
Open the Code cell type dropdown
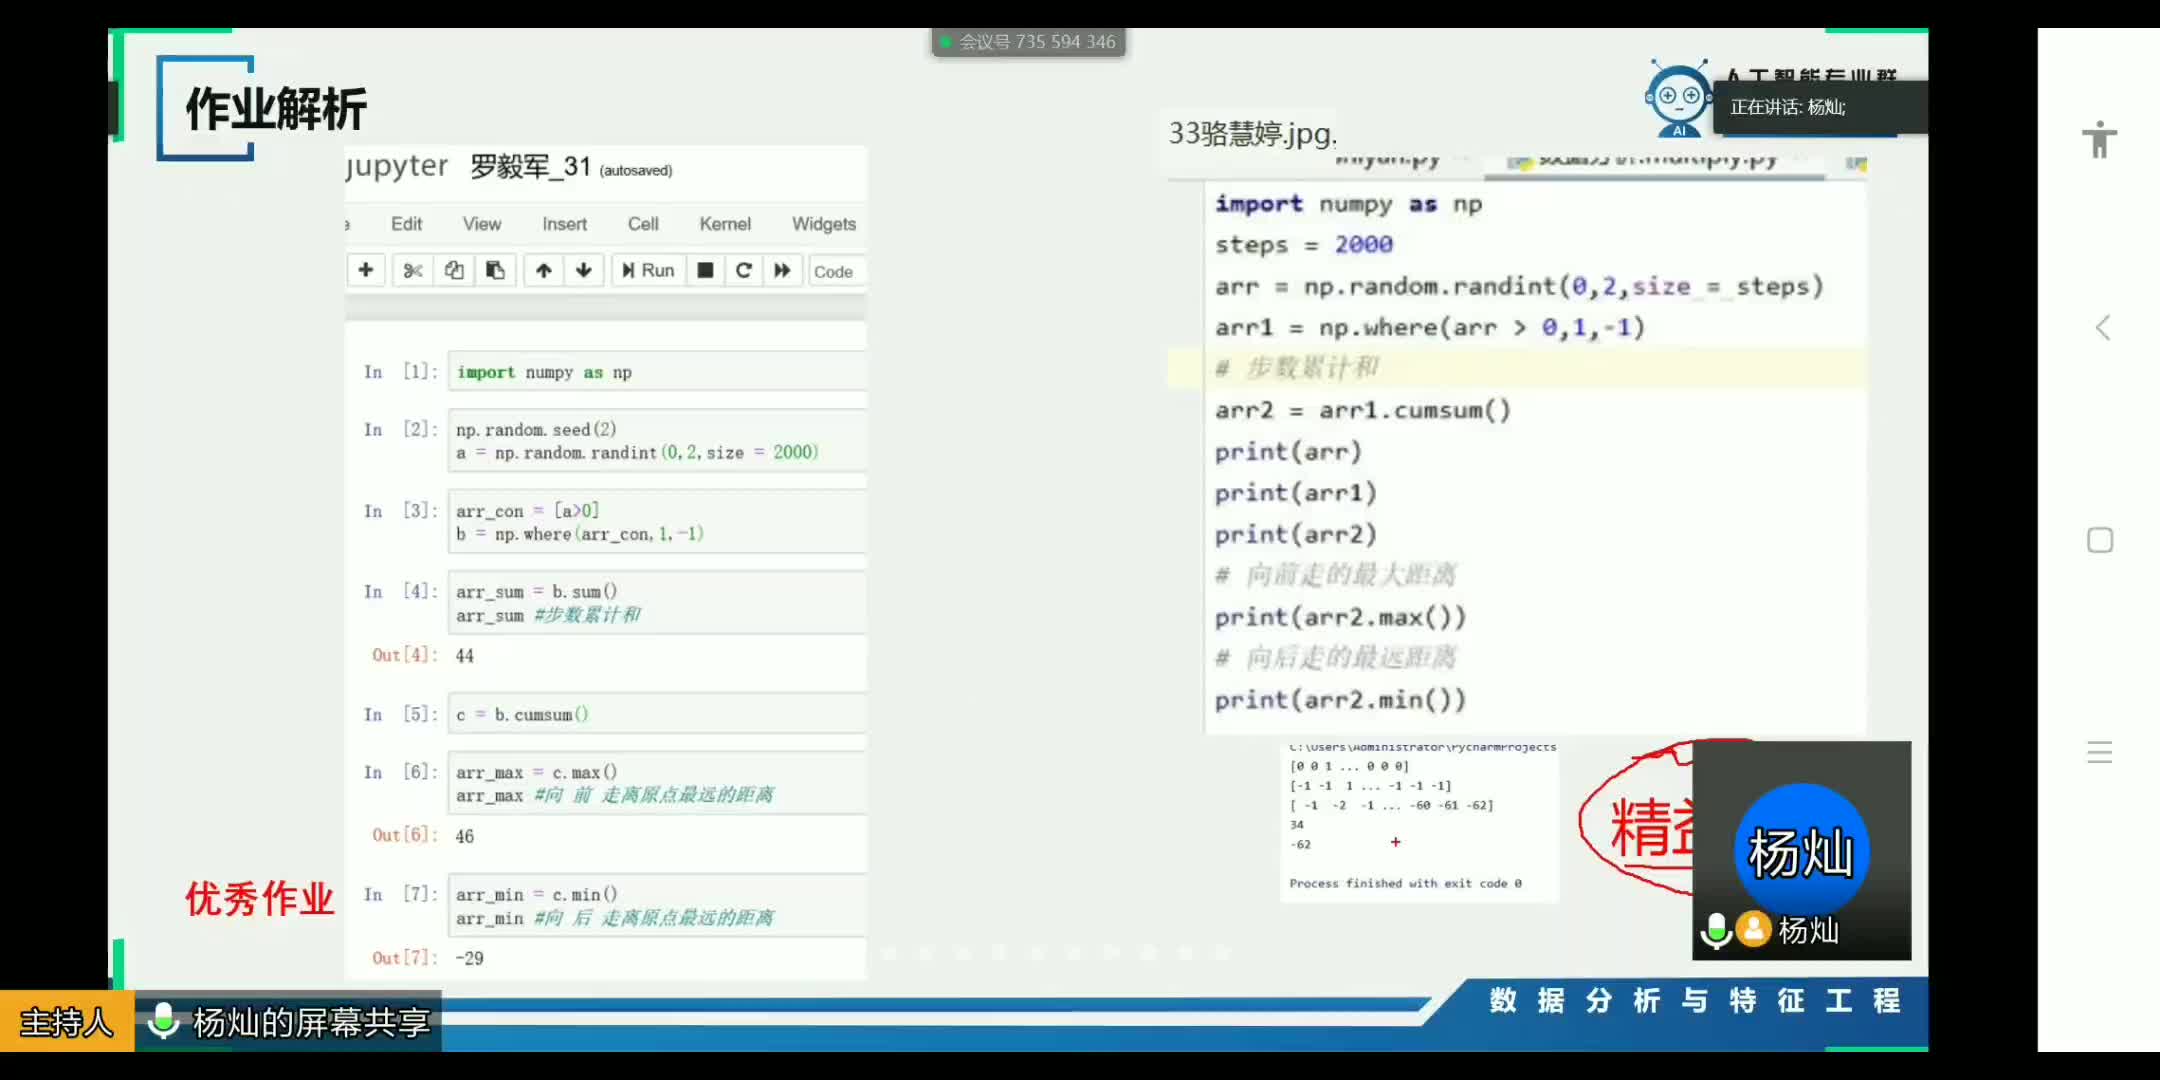(x=834, y=271)
